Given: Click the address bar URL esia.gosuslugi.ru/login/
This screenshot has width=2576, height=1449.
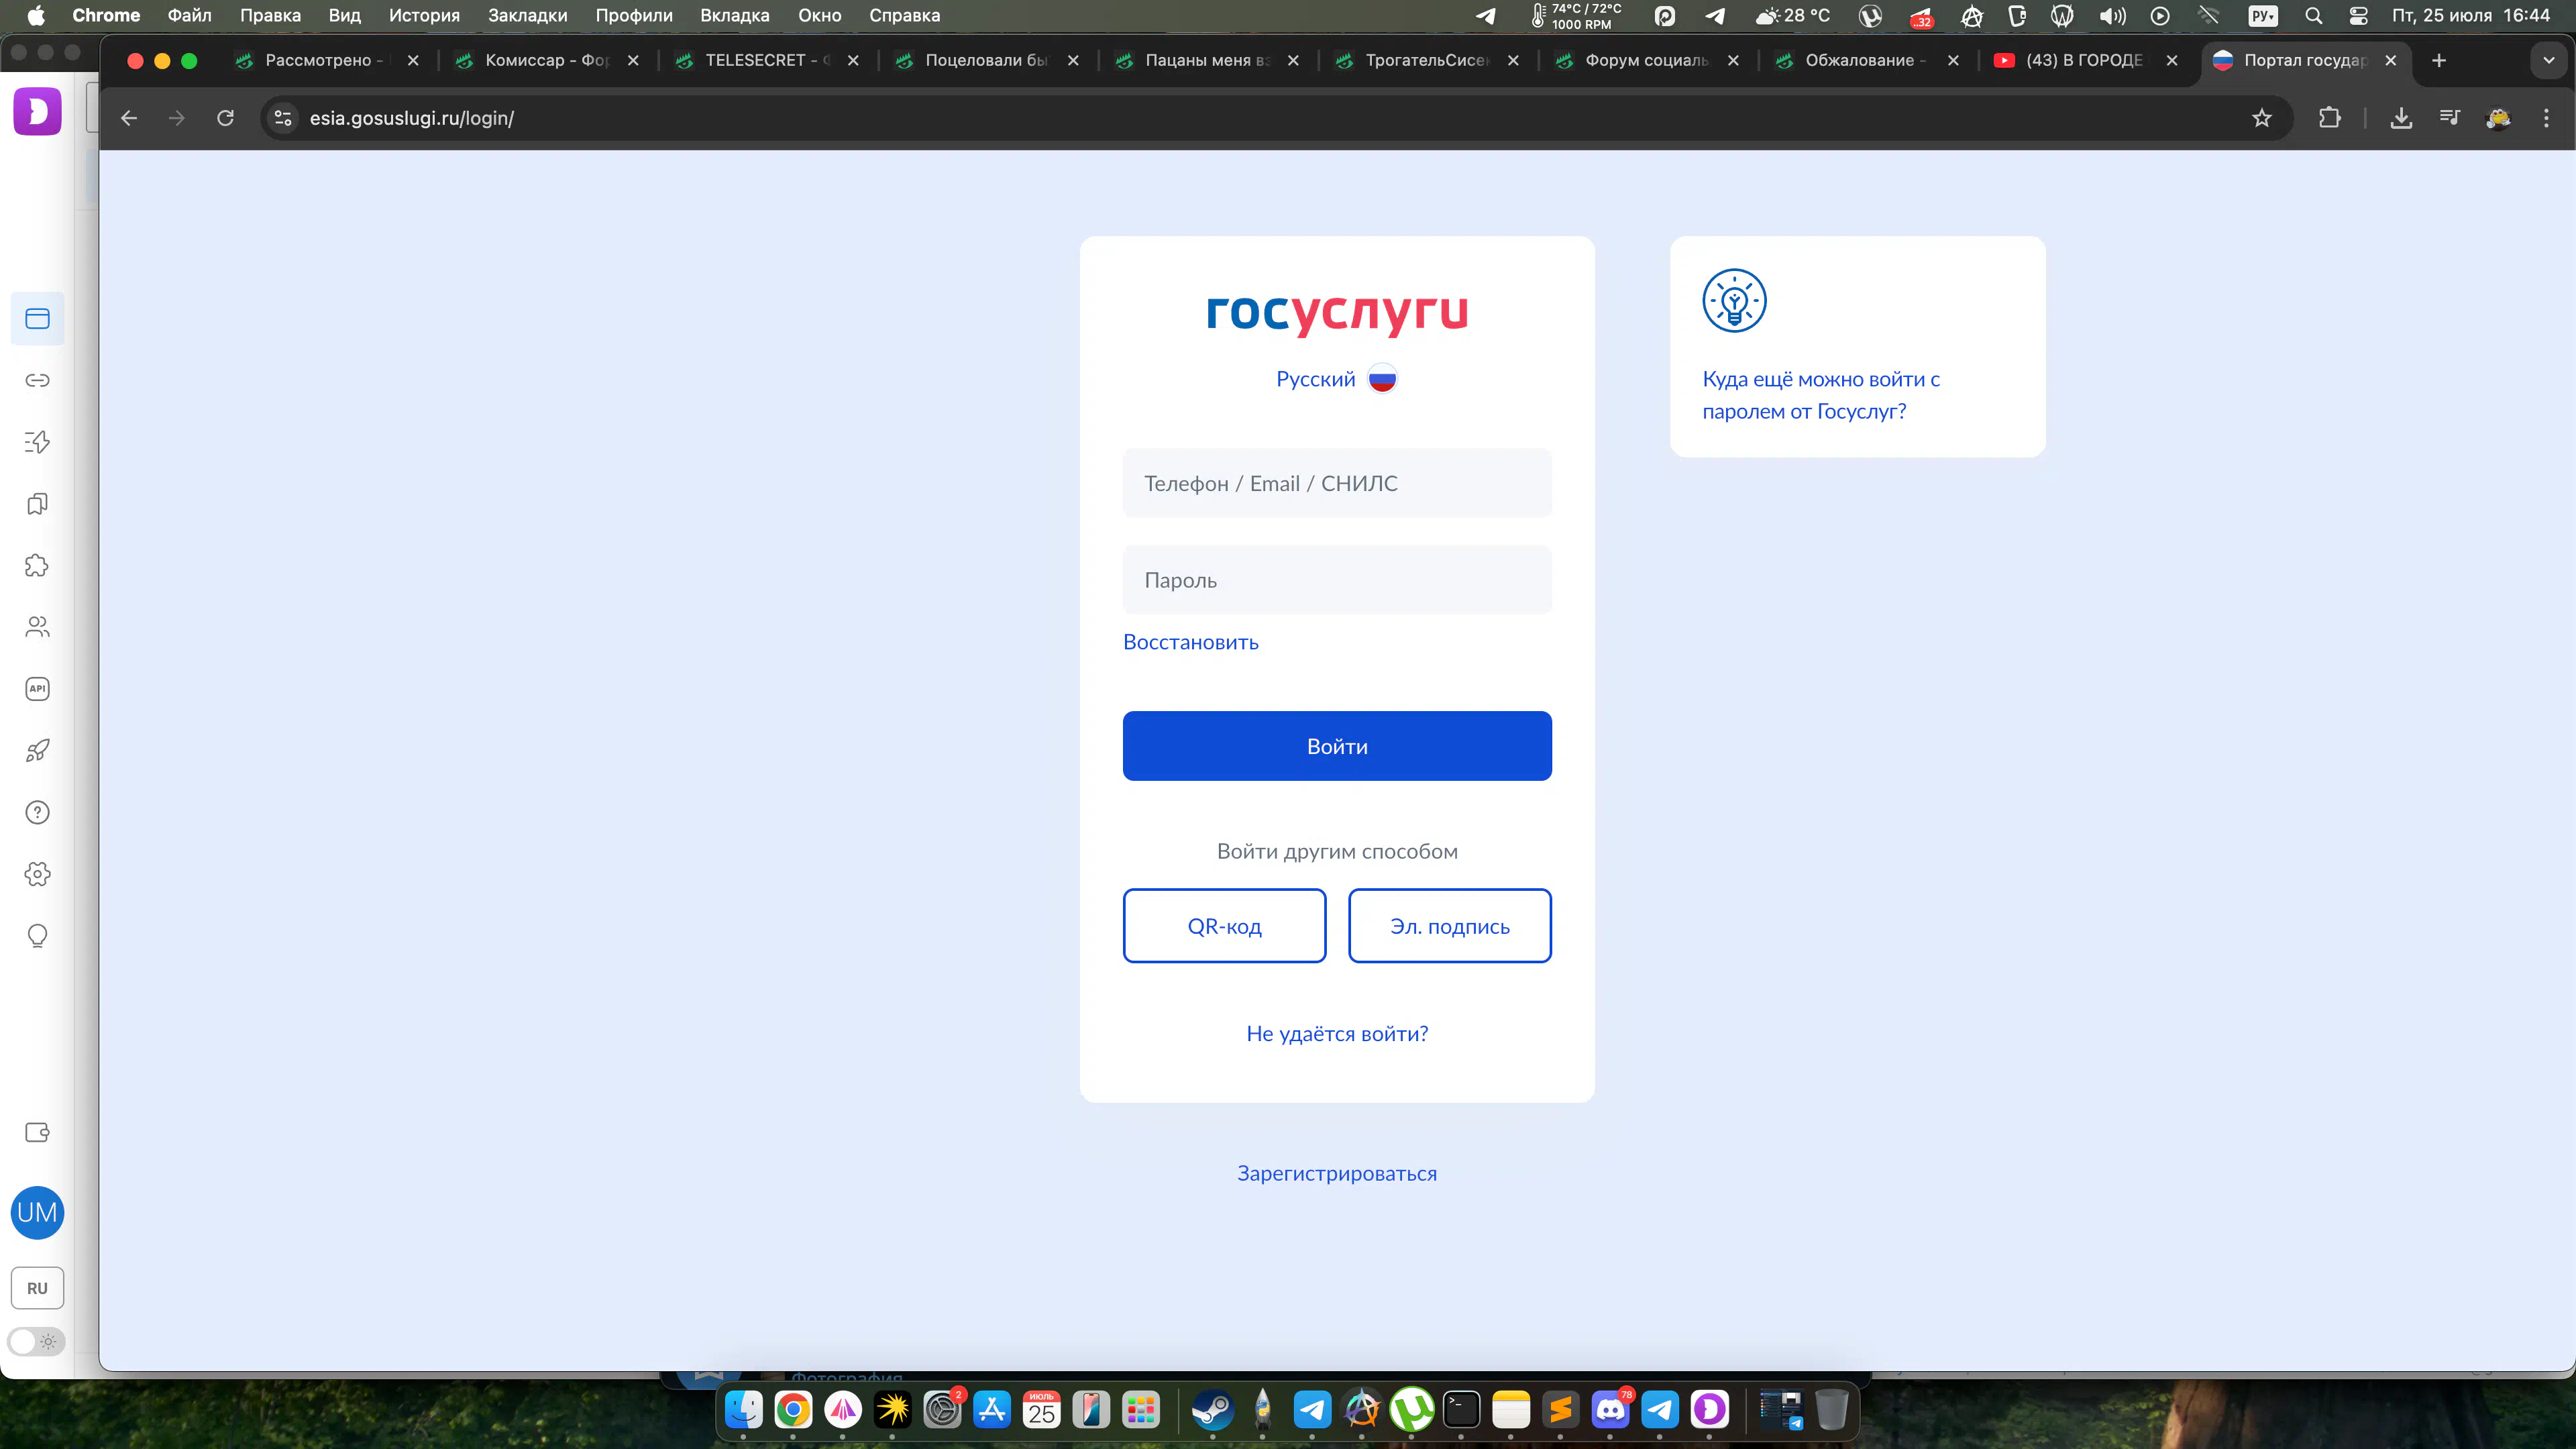Looking at the screenshot, I should (411, 118).
